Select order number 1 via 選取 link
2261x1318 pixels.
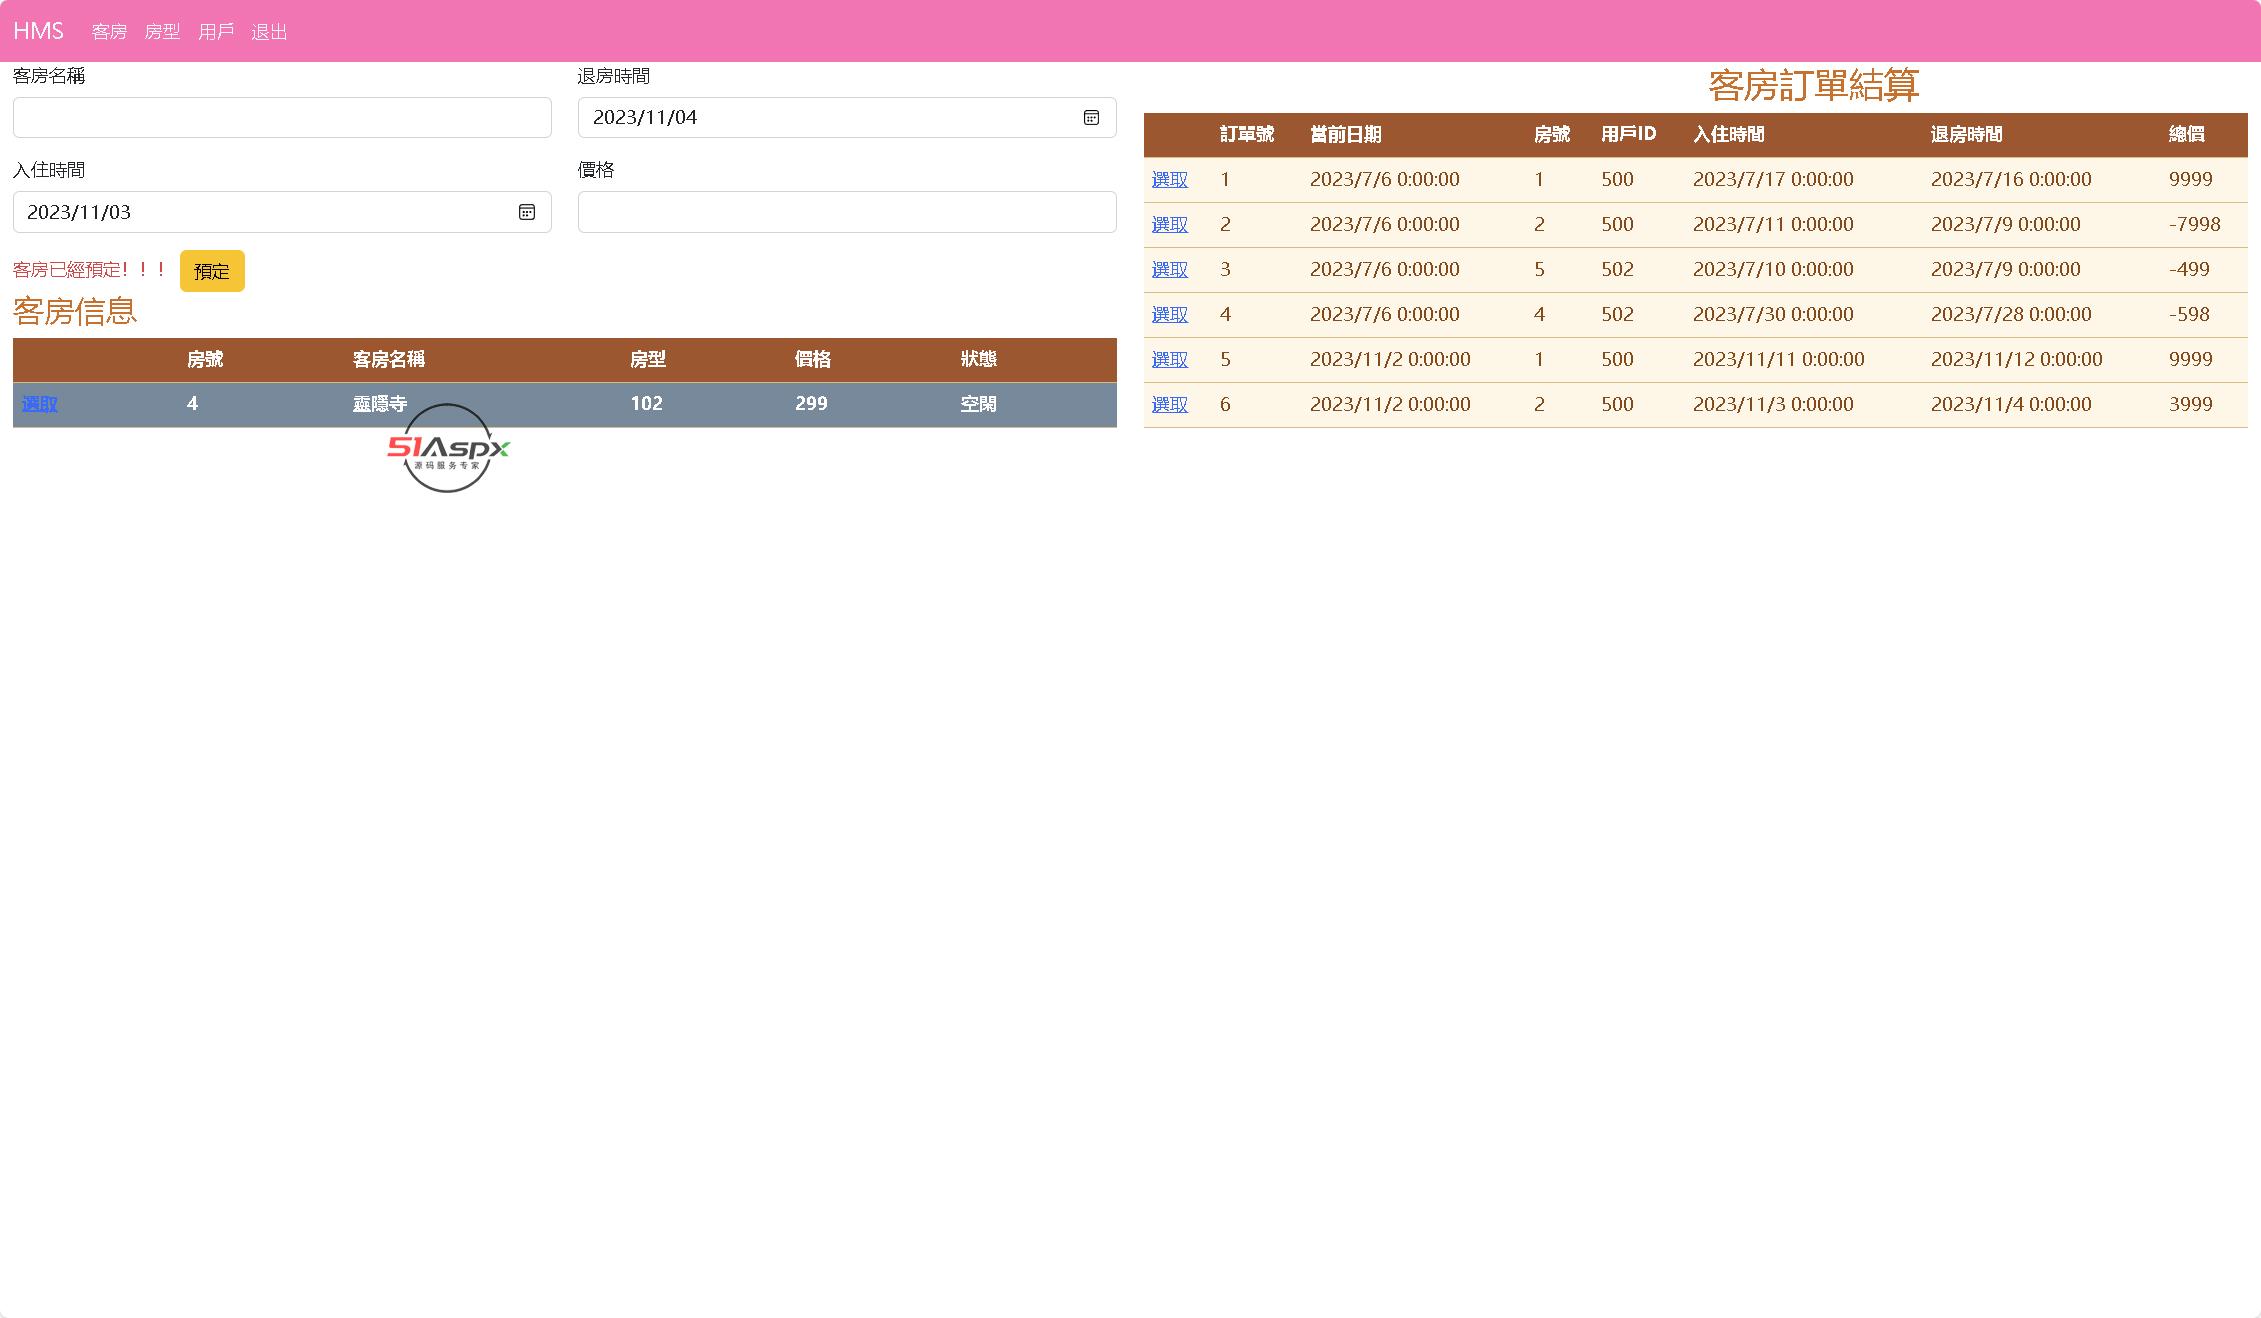[1169, 180]
